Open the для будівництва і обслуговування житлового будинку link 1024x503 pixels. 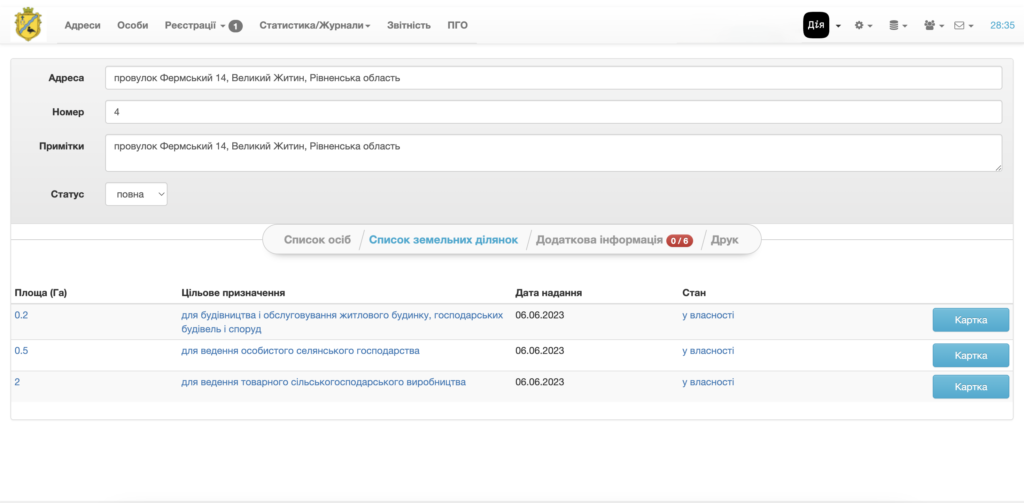[x=342, y=322]
